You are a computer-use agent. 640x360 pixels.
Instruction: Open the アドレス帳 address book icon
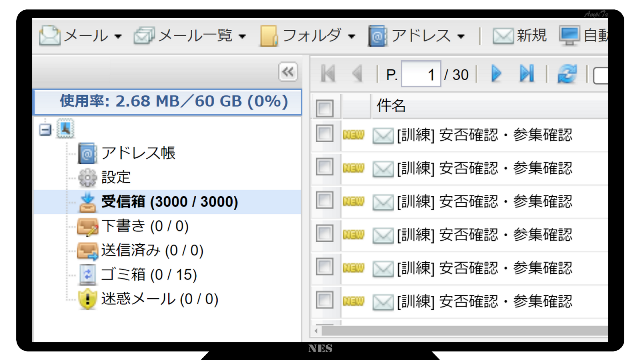[x=87, y=153]
